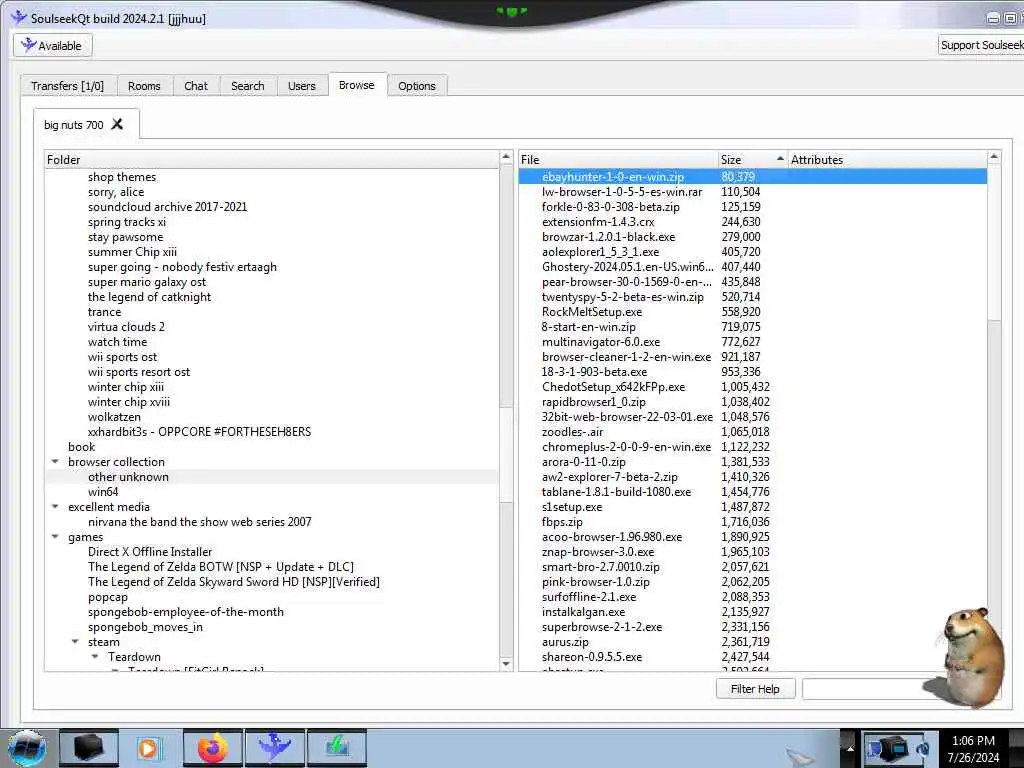Select file pink-browser-1.0.zip

pyautogui.click(x=596, y=582)
